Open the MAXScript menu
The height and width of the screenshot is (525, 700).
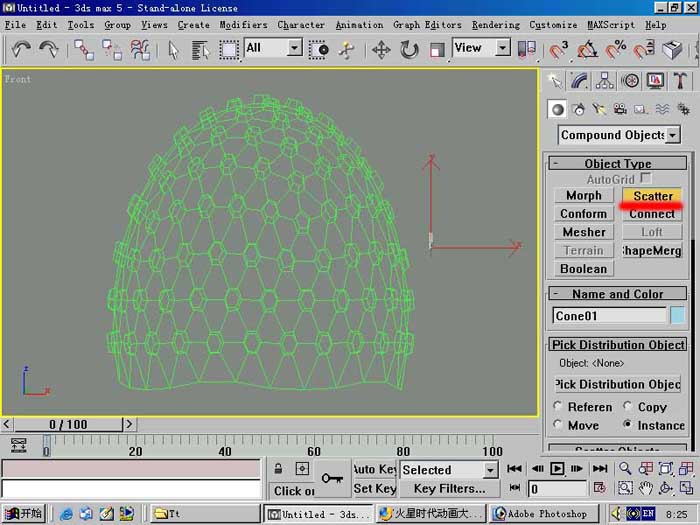(x=610, y=25)
